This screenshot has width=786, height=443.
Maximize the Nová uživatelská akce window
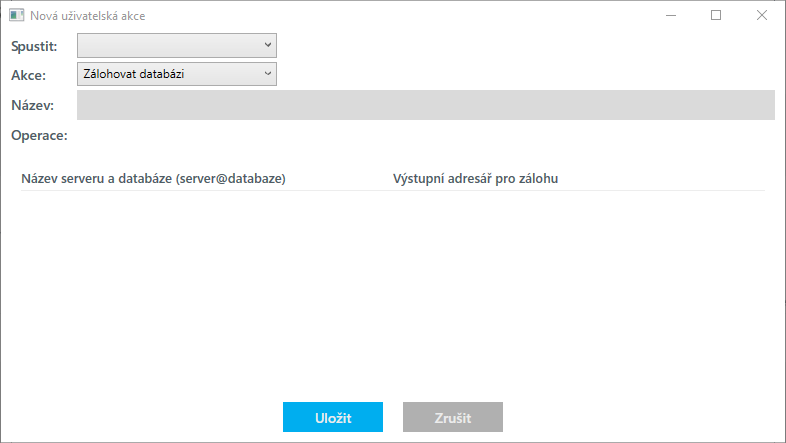click(x=716, y=16)
